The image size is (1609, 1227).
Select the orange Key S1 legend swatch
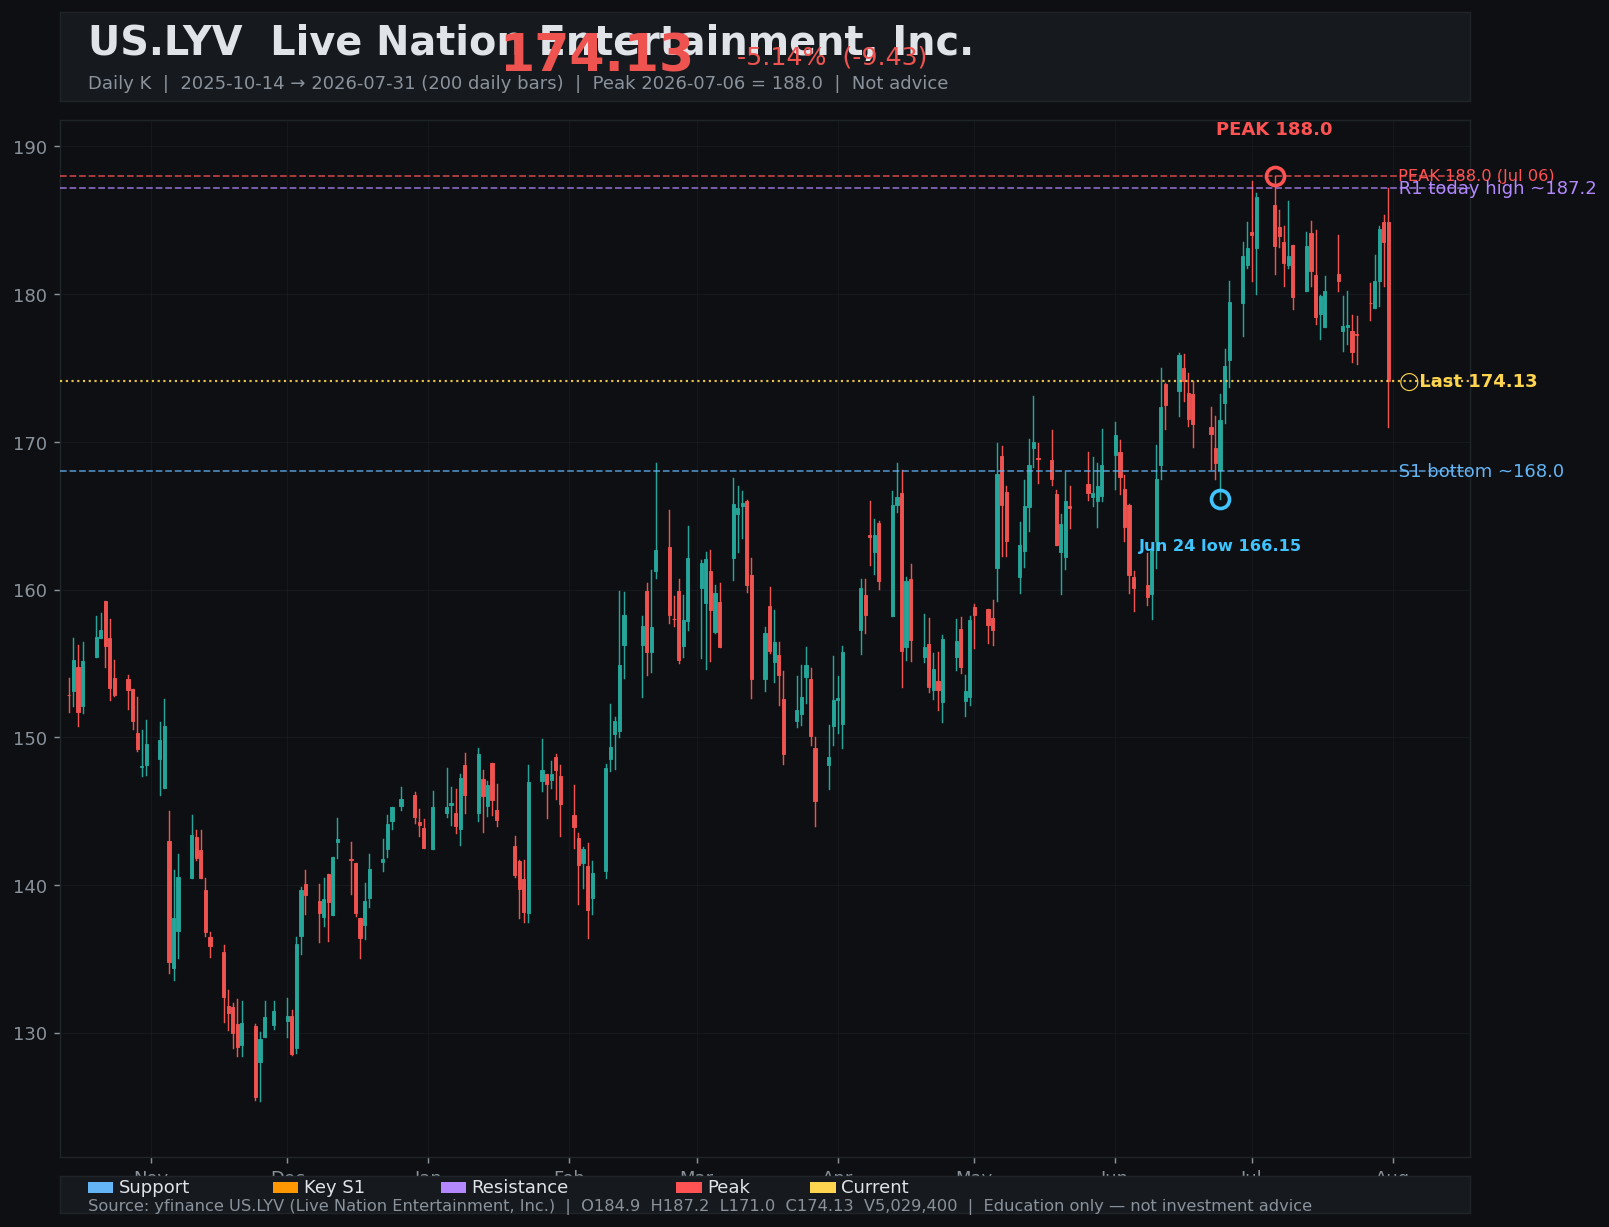click(285, 1187)
